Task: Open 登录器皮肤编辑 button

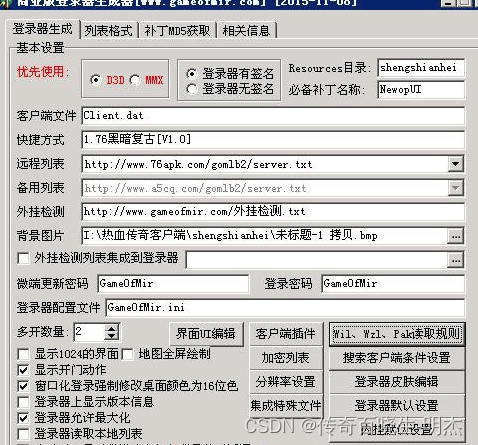Action: 397,382
